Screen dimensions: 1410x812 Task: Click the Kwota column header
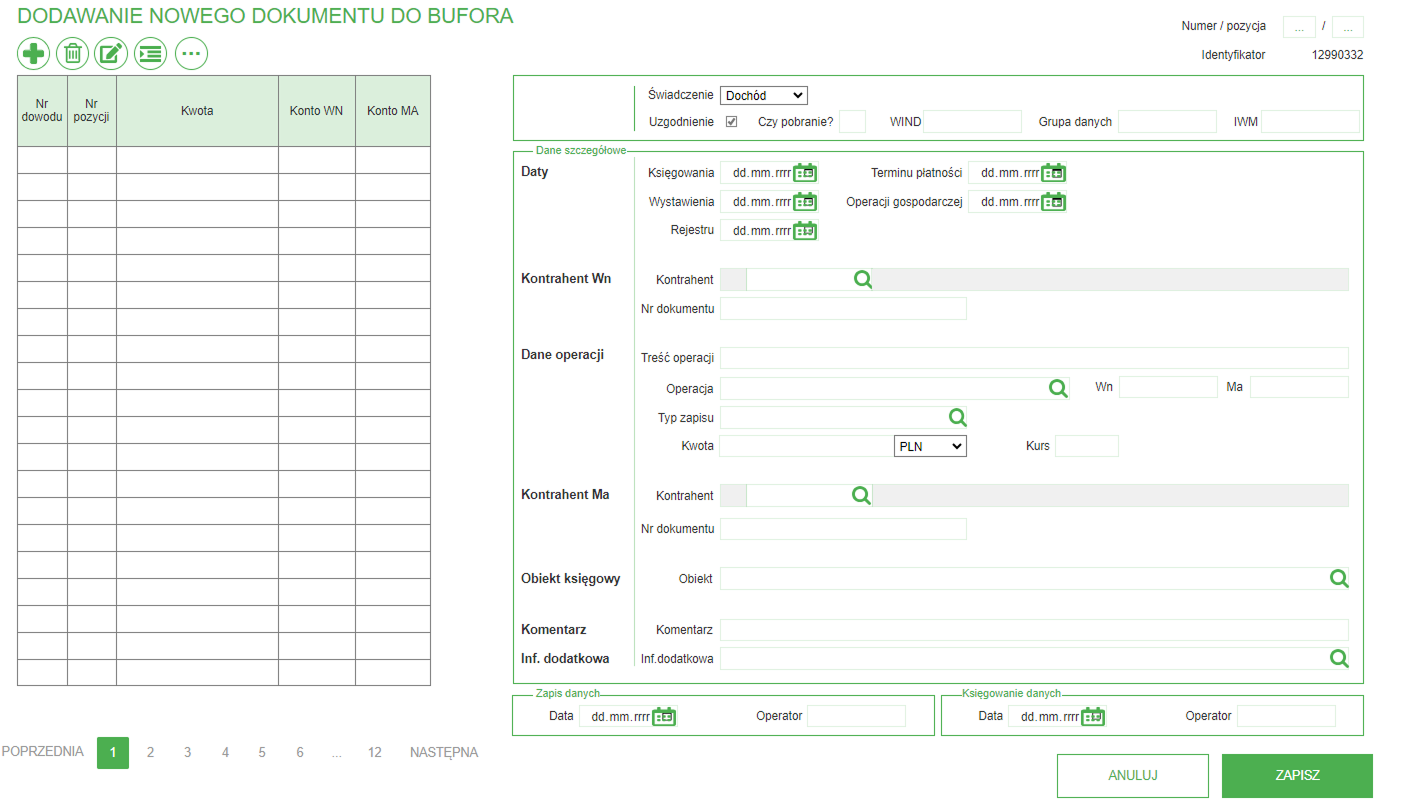click(x=197, y=111)
